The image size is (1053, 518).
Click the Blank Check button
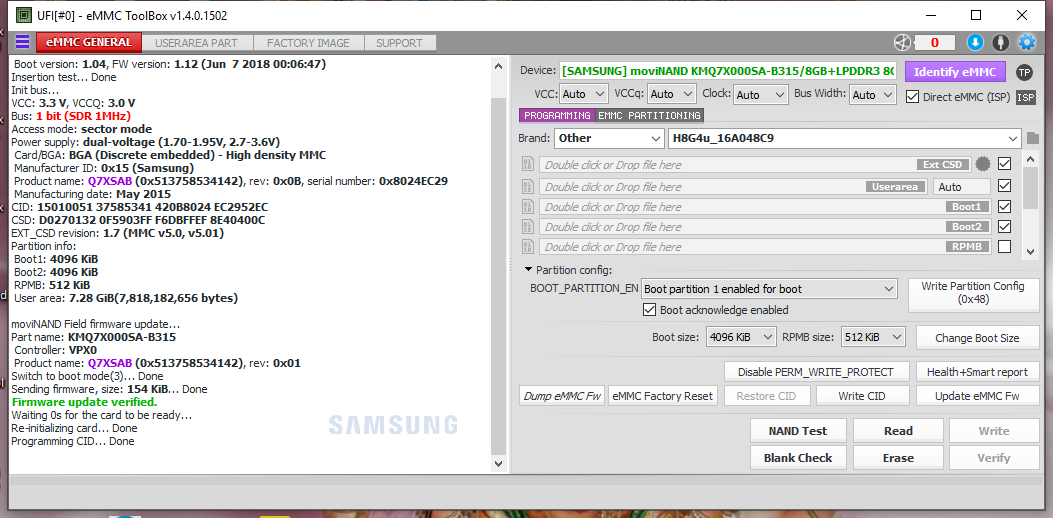point(798,458)
